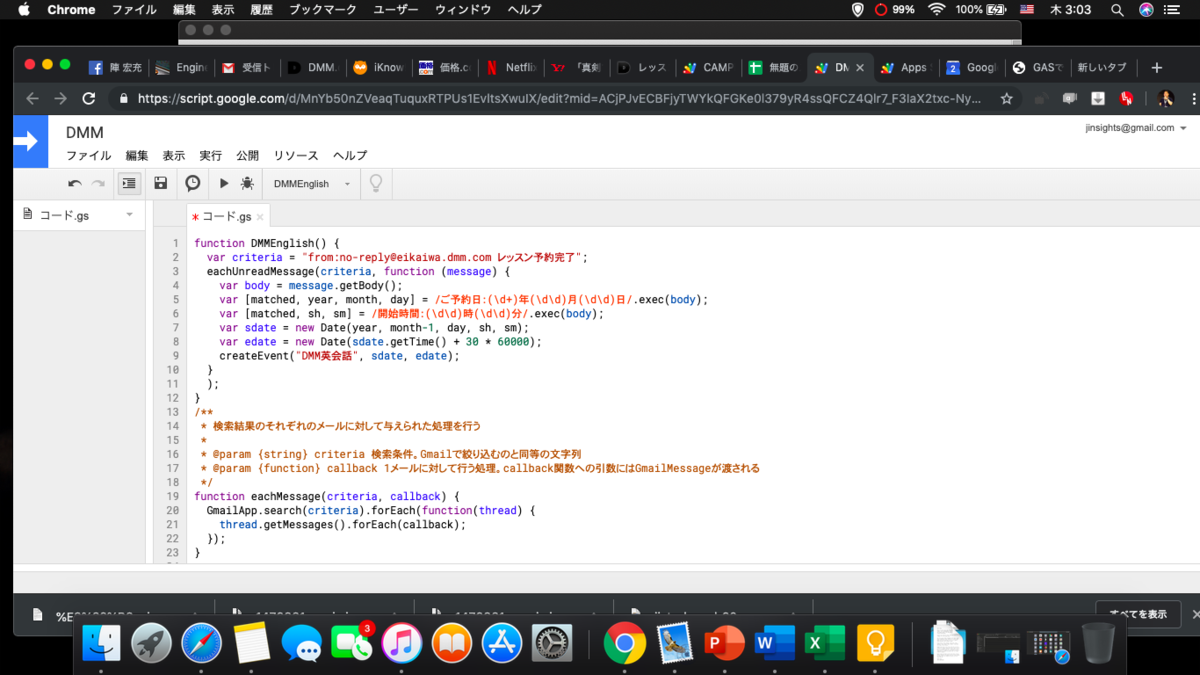Open Spotlight search in macOS menu bar

[1117, 9]
